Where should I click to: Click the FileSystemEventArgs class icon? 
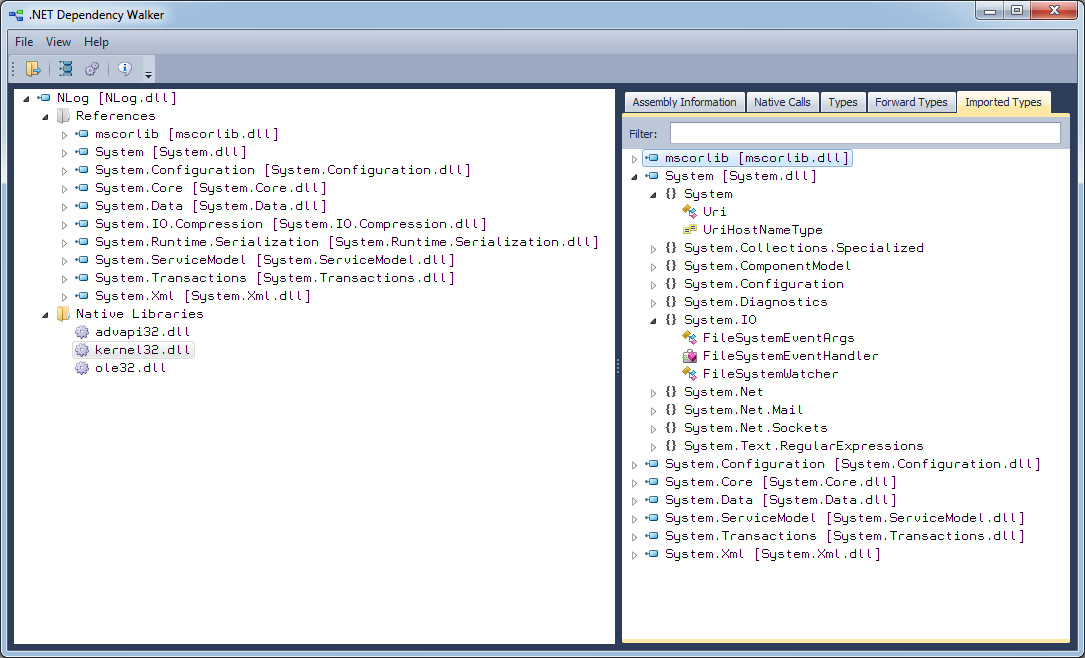689,337
